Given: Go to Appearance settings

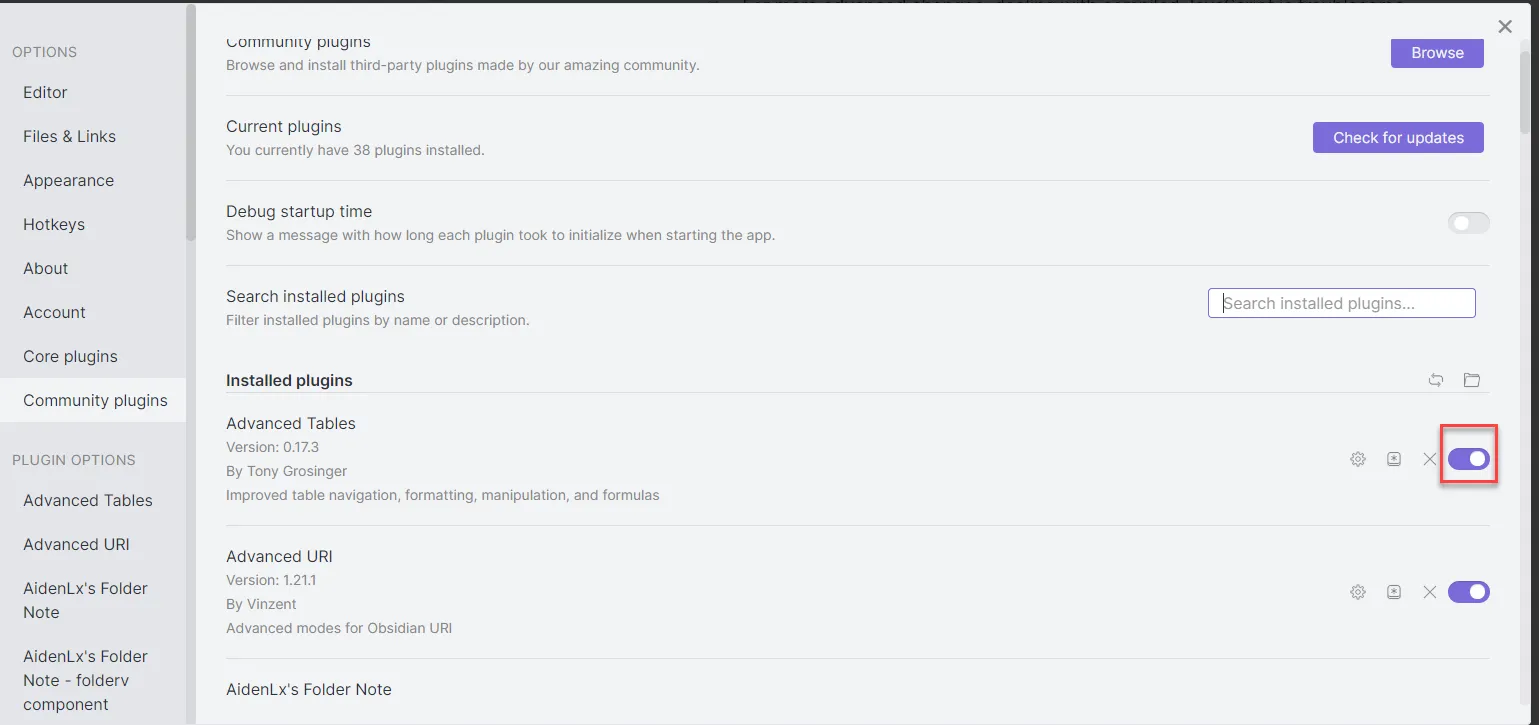Looking at the screenshot, I should point(68,180).
